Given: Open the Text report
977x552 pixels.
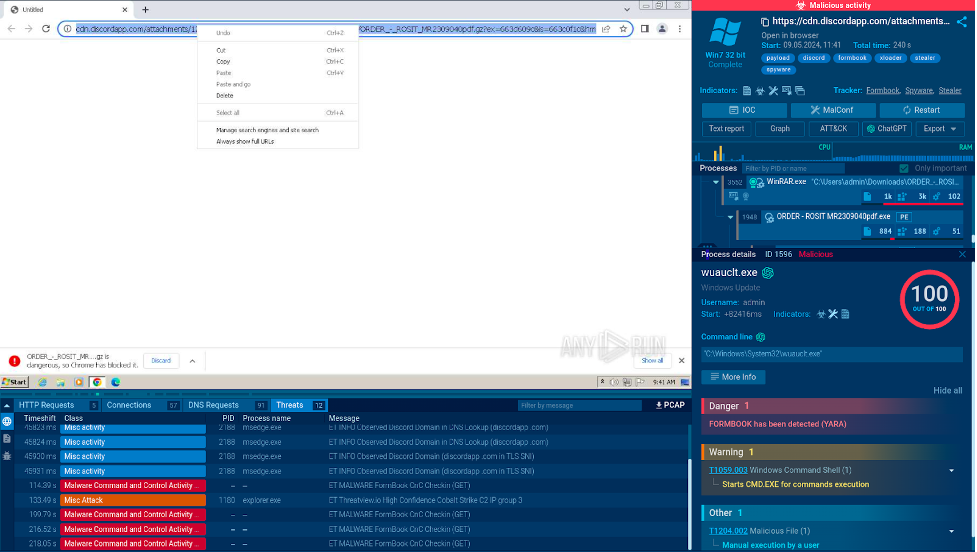Looking at the screenshot, I should coord(727,129).
